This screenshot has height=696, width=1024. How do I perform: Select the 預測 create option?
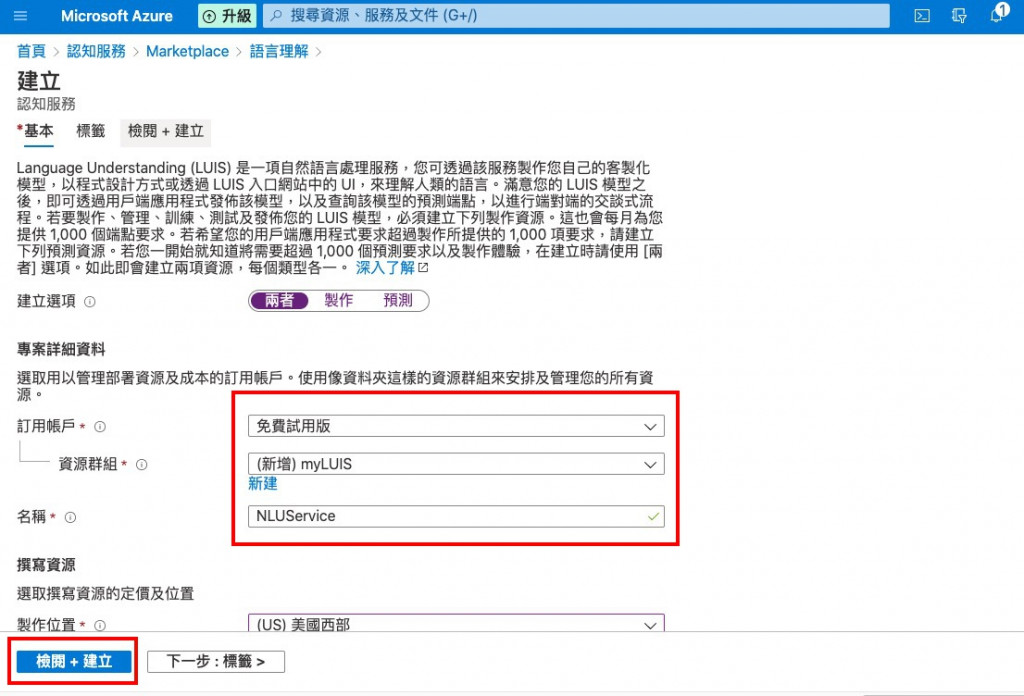pos(398,300)
